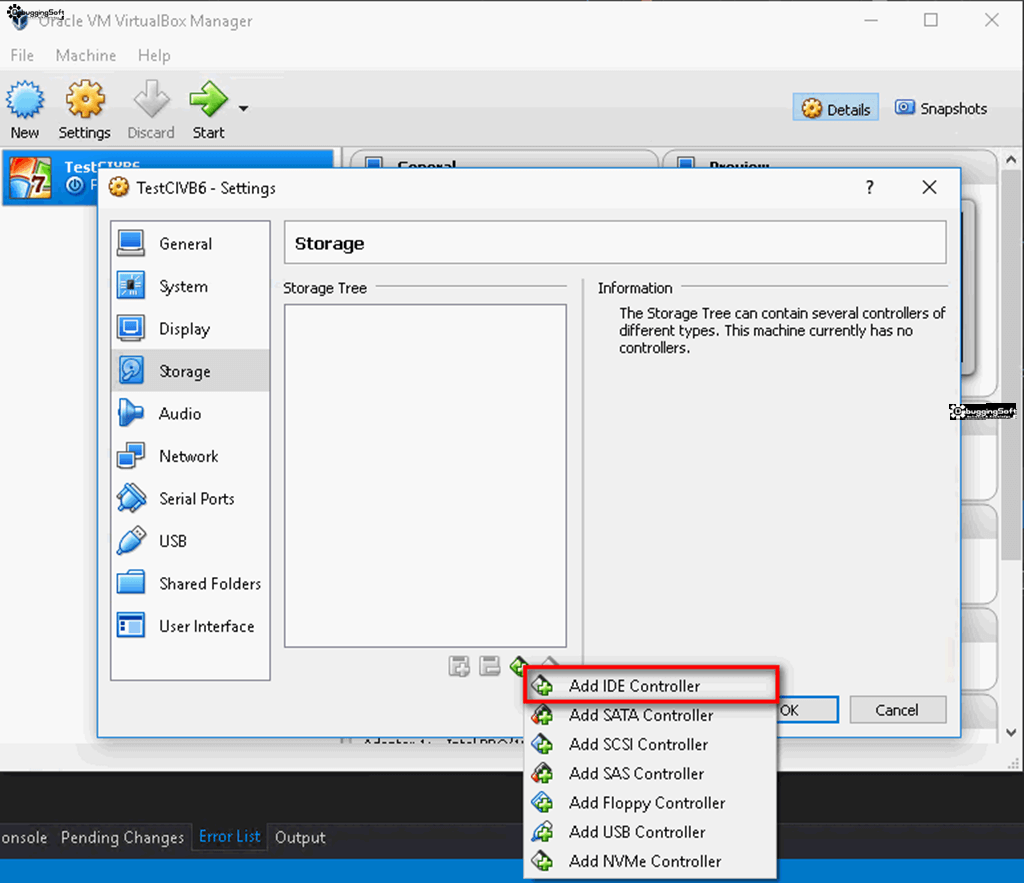Open the Display settings category
Image resolution: width=1024 pixels, height=883 pixels.
[190, 329]
